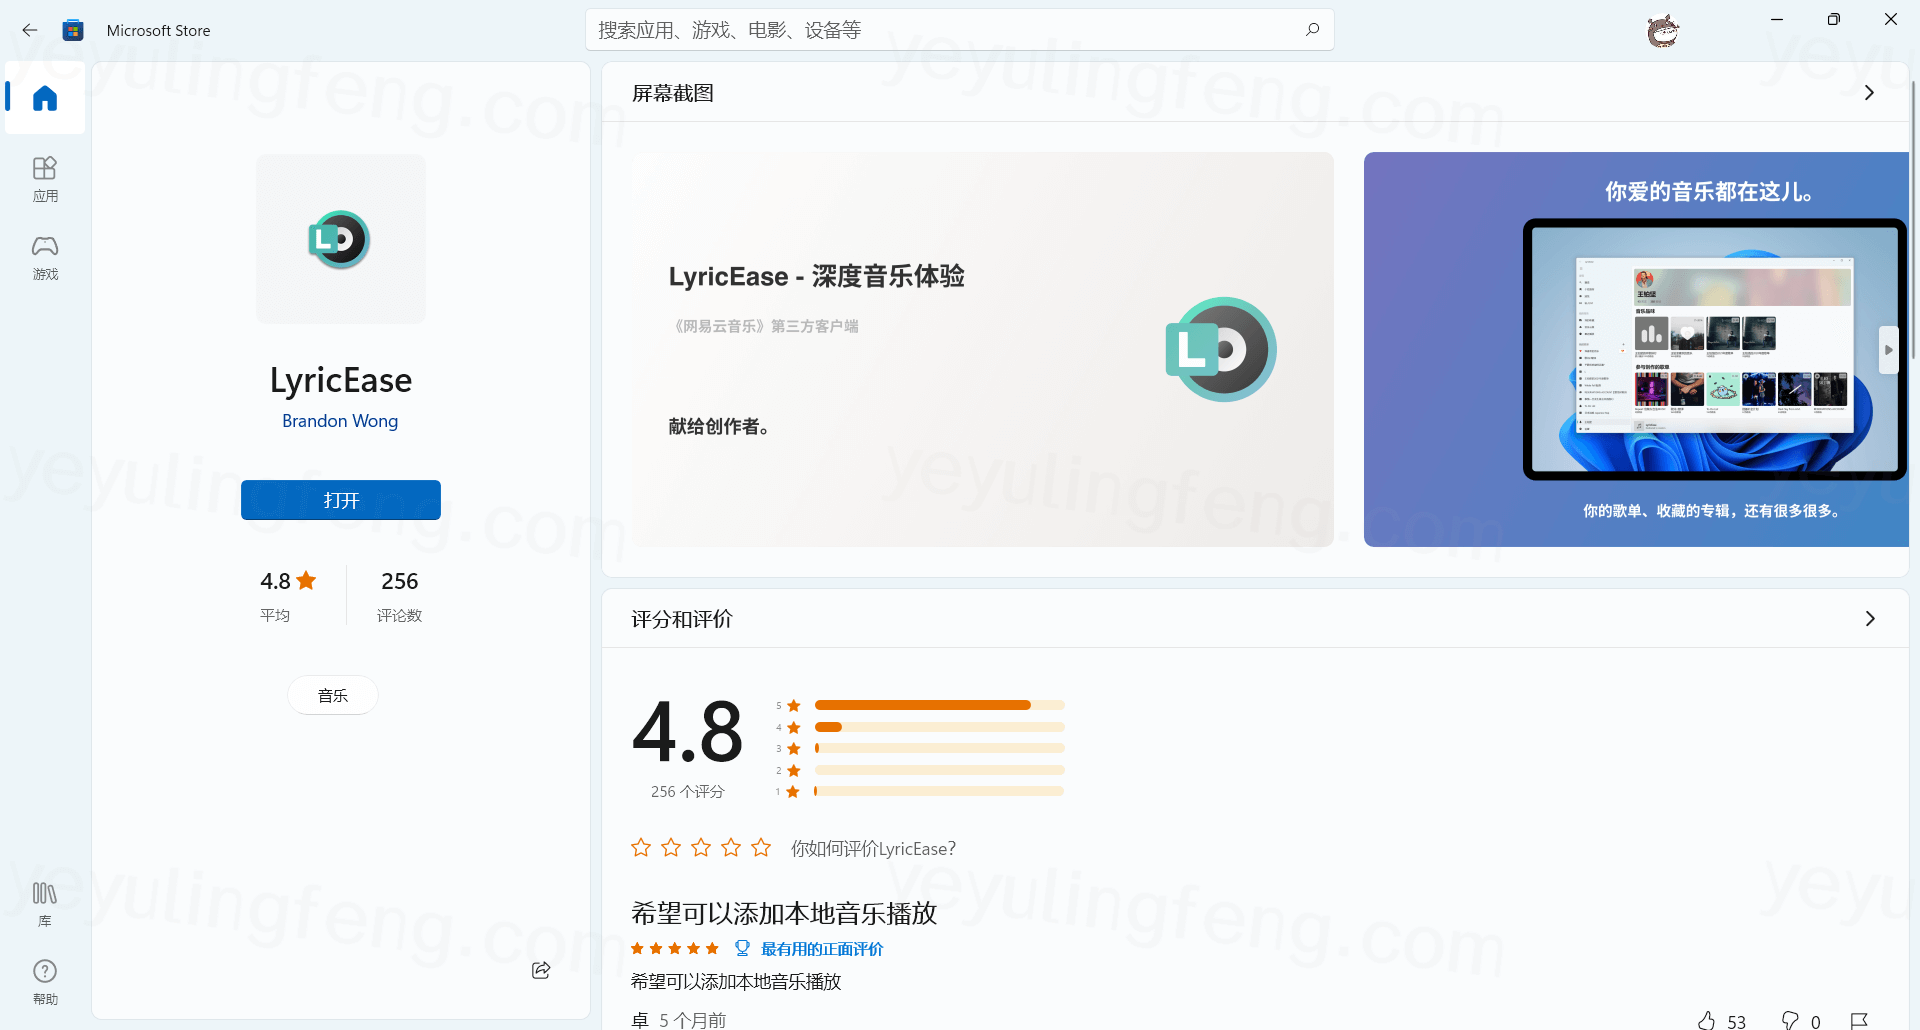Close the Microsoft Store window
Screen dimensions: 1920x1030
tap(1891, 19)
